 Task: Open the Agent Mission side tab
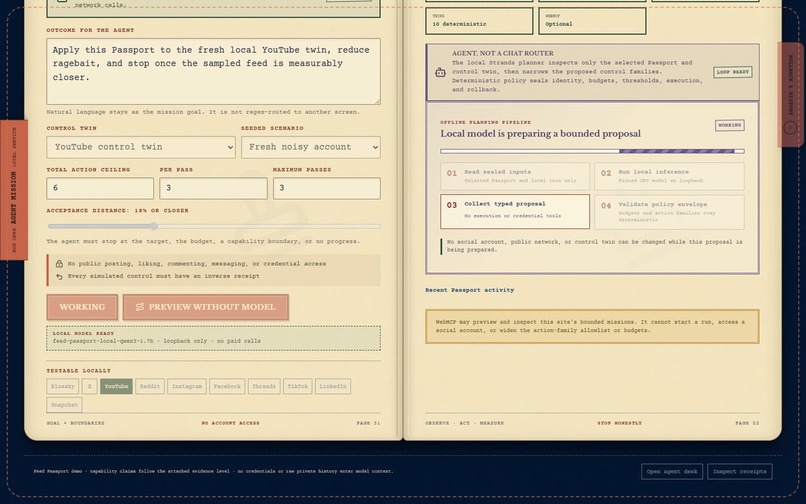[x=14, y=190]
